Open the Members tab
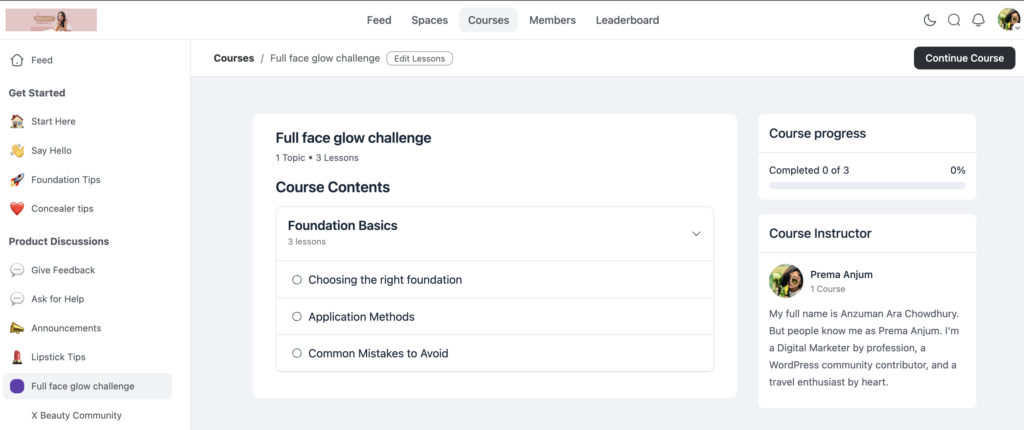Image resolution: width=1024 pixels, height=430 pixels. pyautogui.click(x=552, y=20)
